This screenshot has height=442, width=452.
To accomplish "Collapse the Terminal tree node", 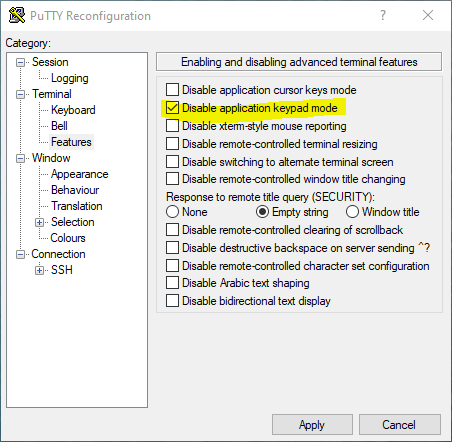I will coord(21,94).
